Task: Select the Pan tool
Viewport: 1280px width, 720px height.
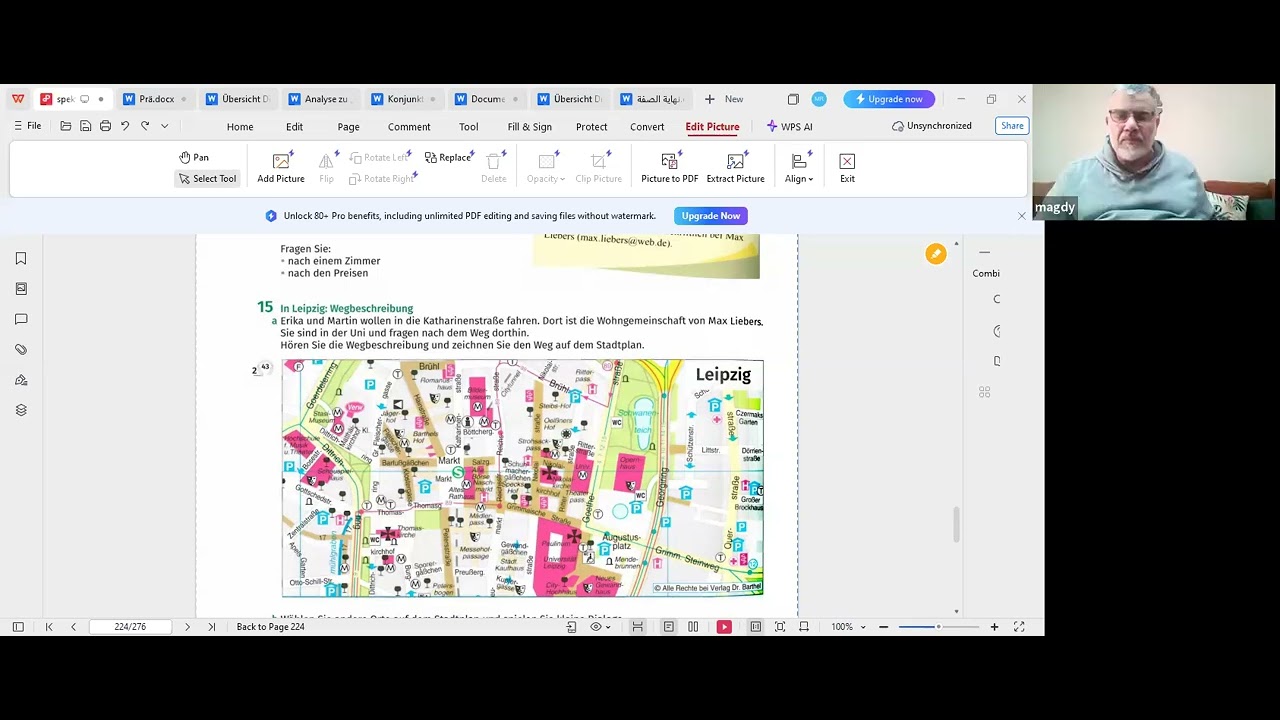Action: tap(194, 157)
